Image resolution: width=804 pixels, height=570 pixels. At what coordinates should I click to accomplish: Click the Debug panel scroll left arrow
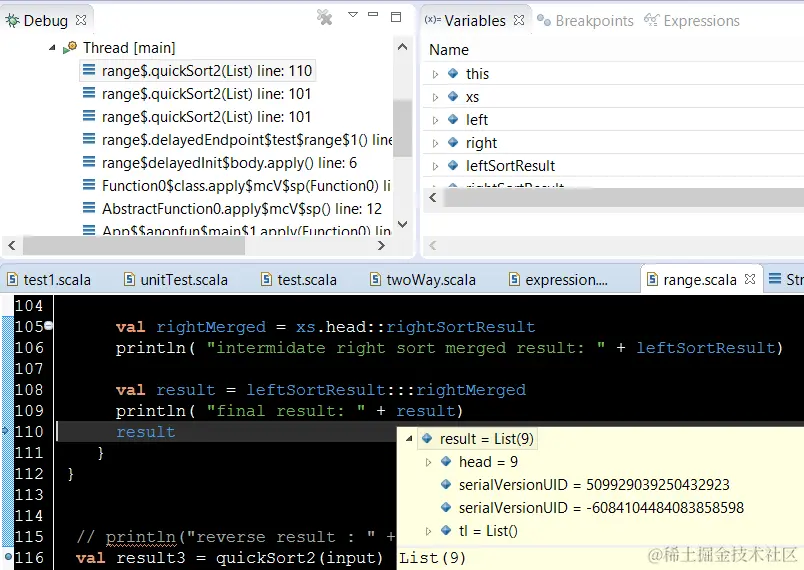(12, 246)
